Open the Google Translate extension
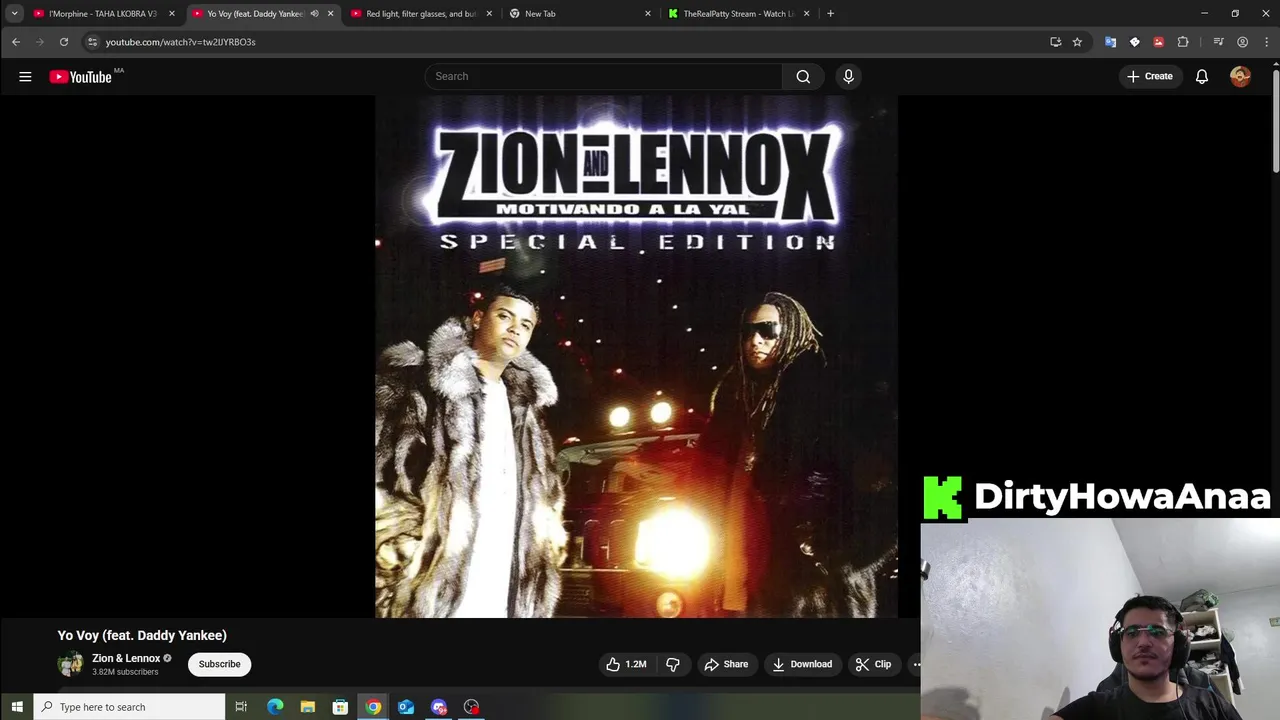The height and width of the screenshot is (720, 1280). point(1110,42)
